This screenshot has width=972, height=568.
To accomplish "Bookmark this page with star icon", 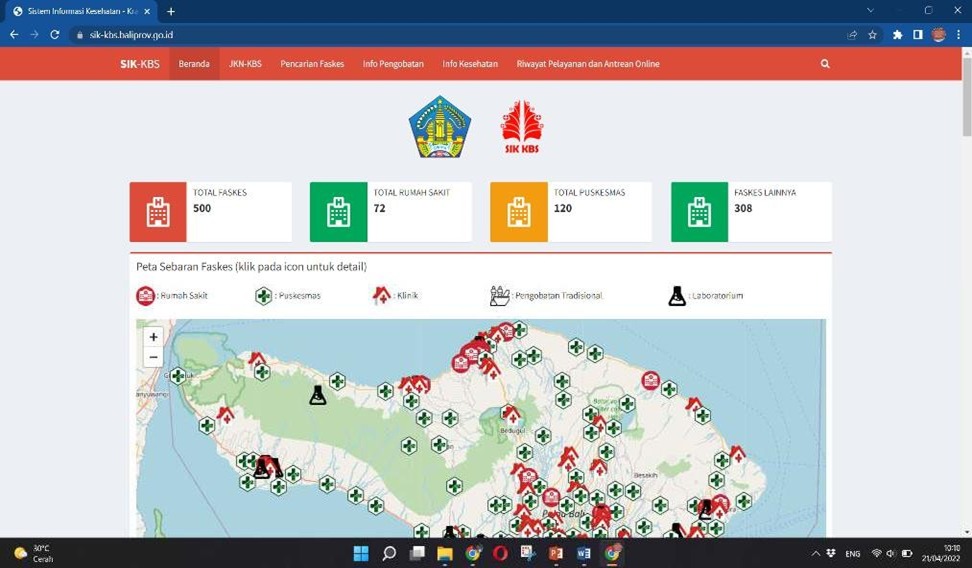I will pos(872,34).
